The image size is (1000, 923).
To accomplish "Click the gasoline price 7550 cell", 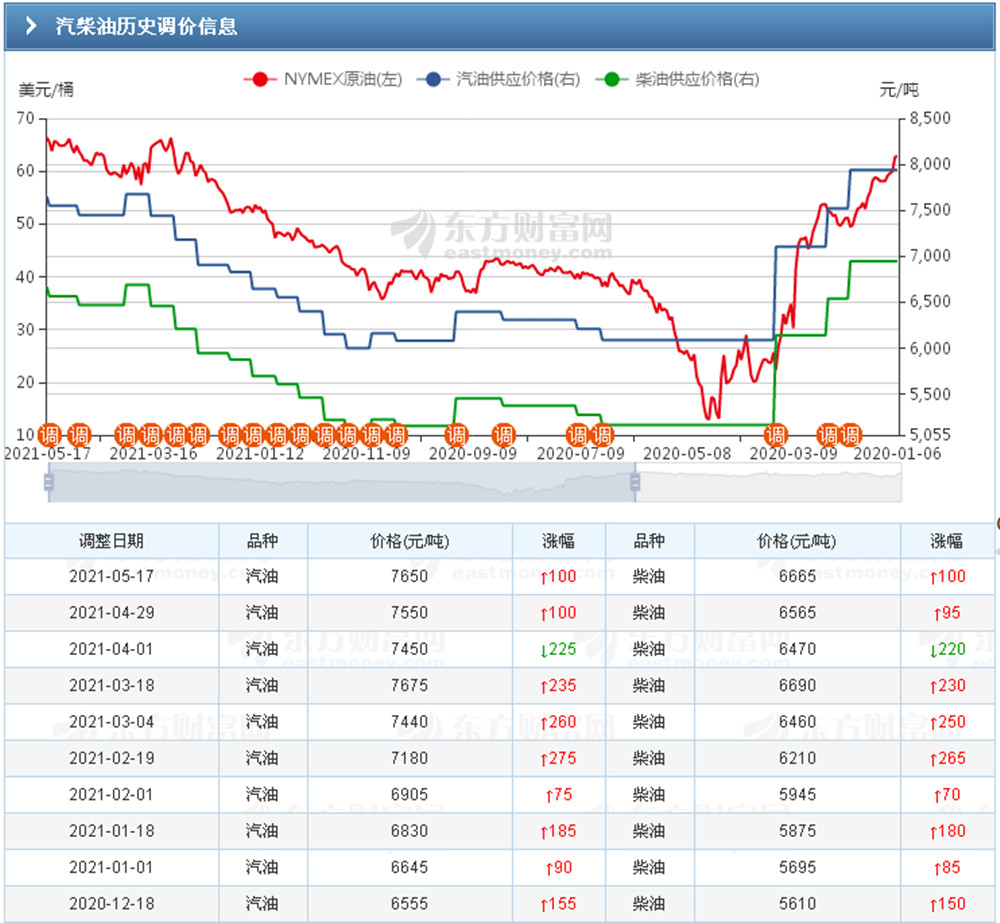I will click(409, 612).
